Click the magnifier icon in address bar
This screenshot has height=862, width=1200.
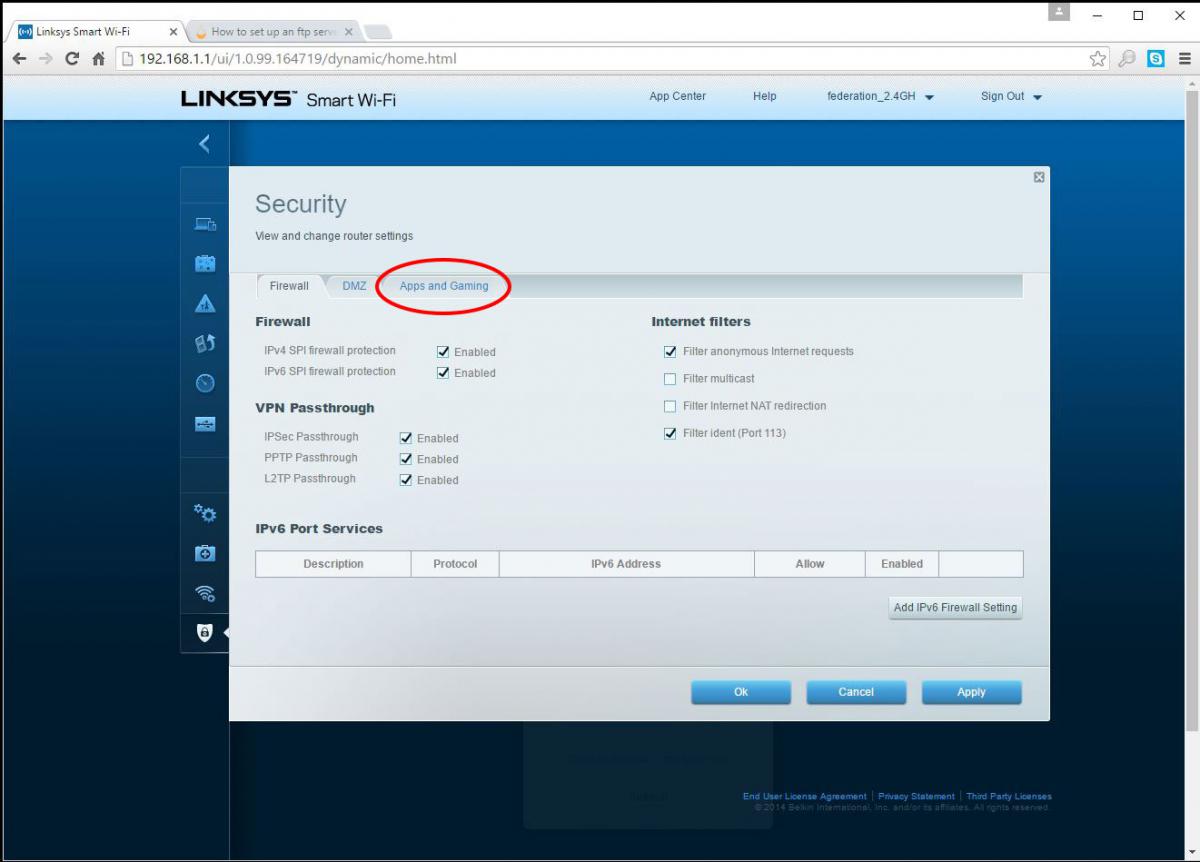[1128, 59]
